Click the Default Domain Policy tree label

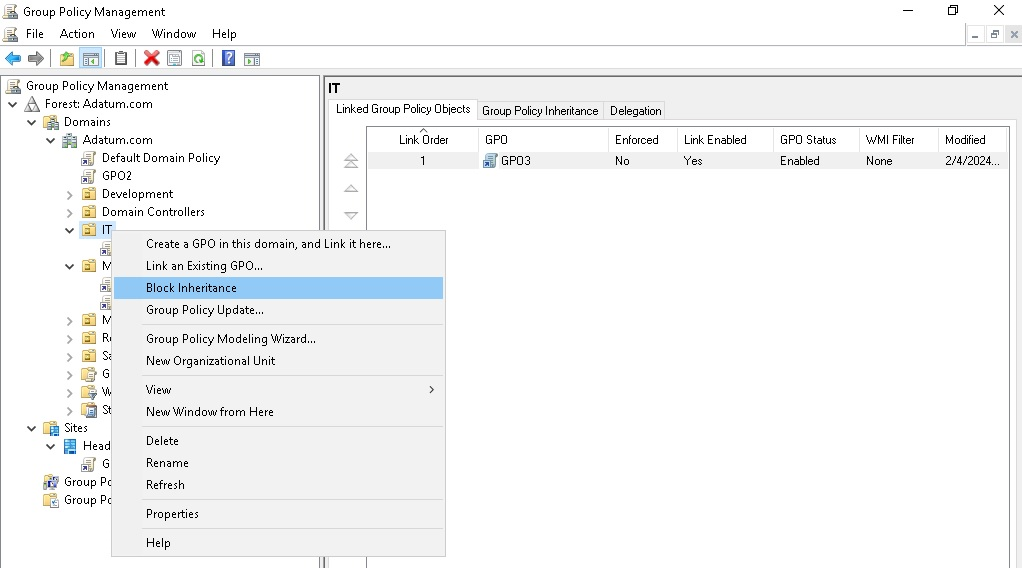(x=161, y=158)
